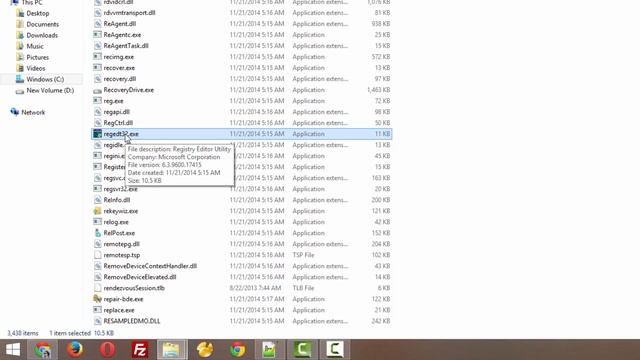The image size is (640, 360).
Task: Click the 242 KB size cell
Action: point(381,321)
